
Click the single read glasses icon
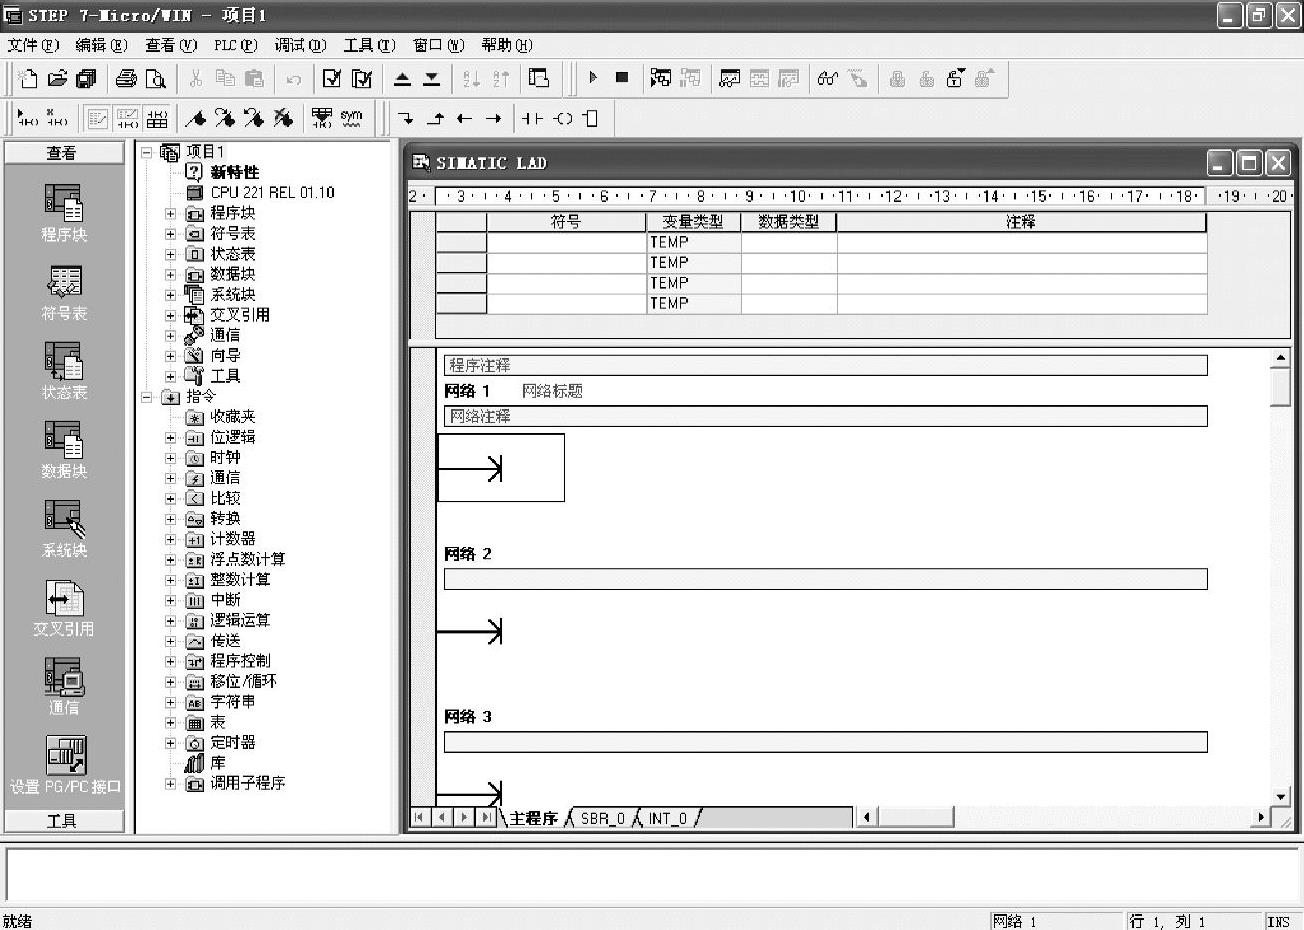827,78
